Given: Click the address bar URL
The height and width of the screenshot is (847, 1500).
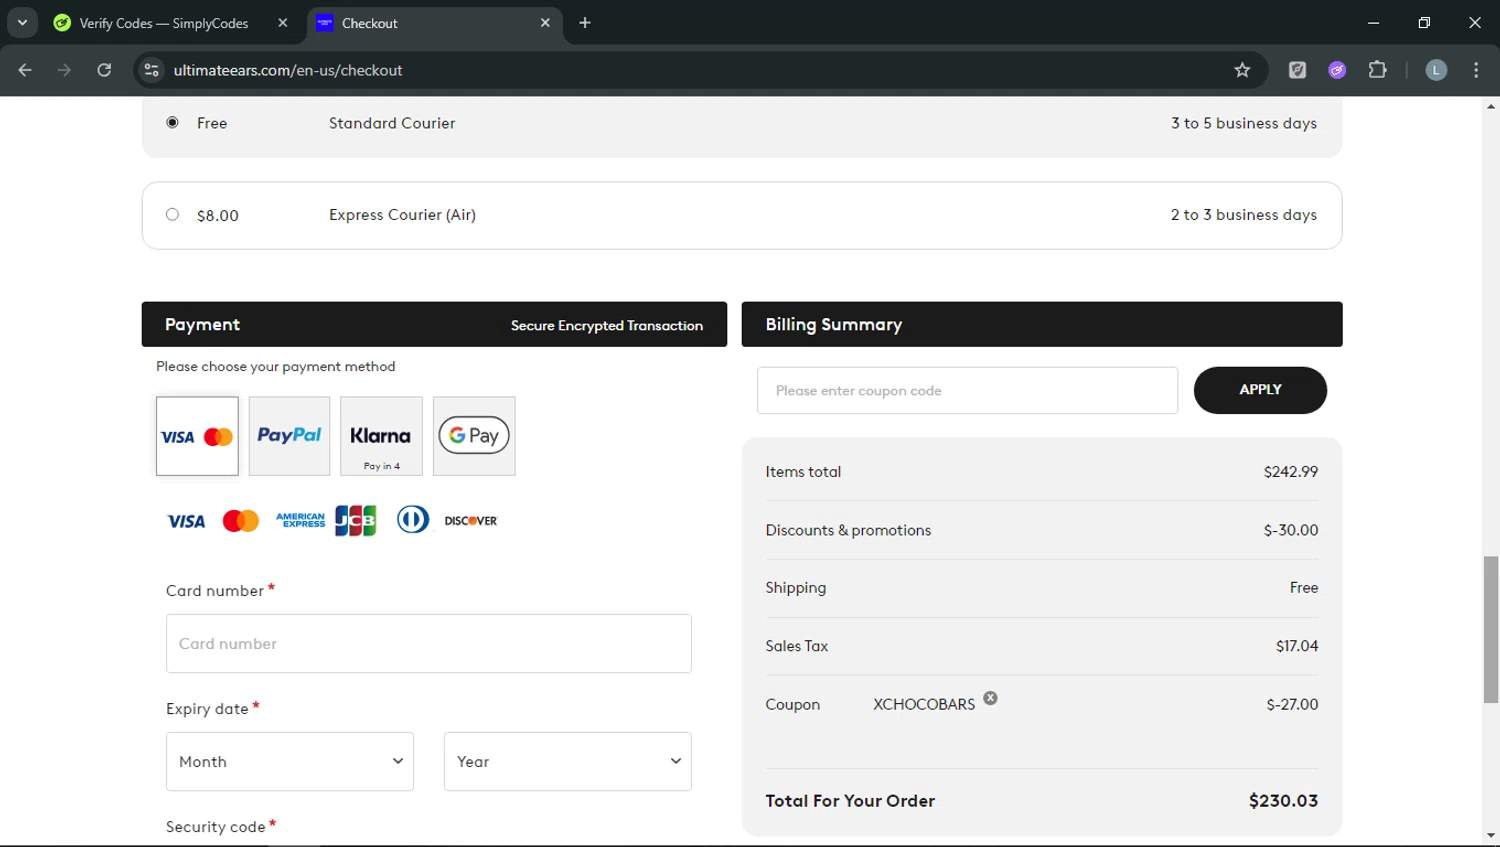Looking at the screenshot, I should coord(288,70).
